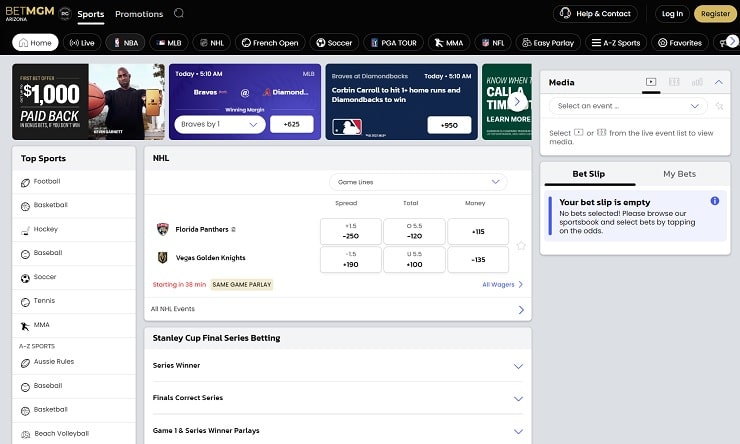Viewport: 740px width, 444px height.
Task: Open the $1,000 Paid Back promo banner
Action: (x=89, y=102)
